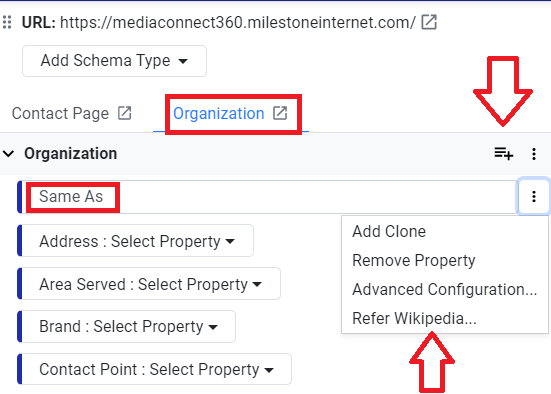
Task: Open Contact Page external link icon
Action: coord(124,113)
